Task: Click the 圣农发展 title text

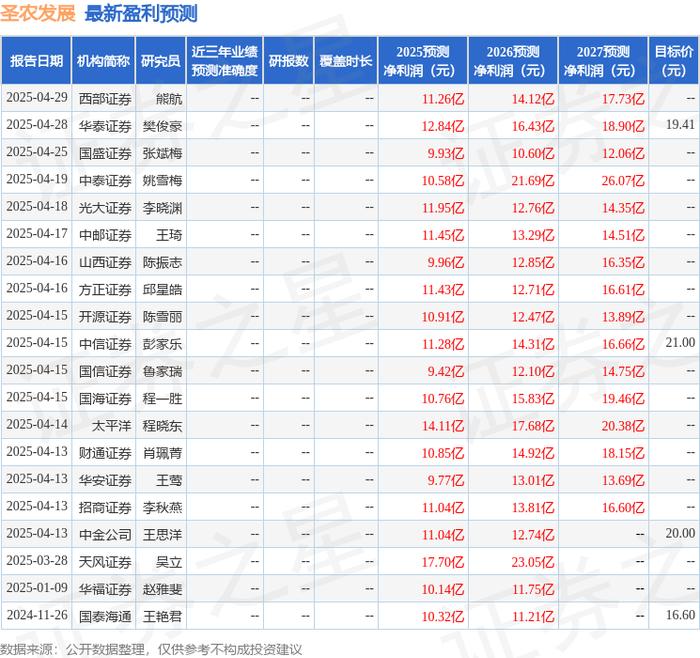Action: (38, 13)
